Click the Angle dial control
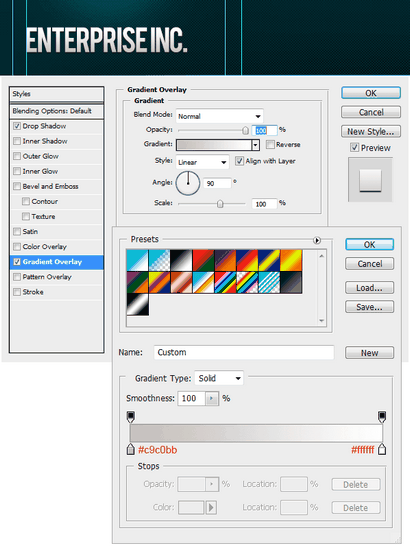The height and width of the screenshot is (555, 410). 188,183
